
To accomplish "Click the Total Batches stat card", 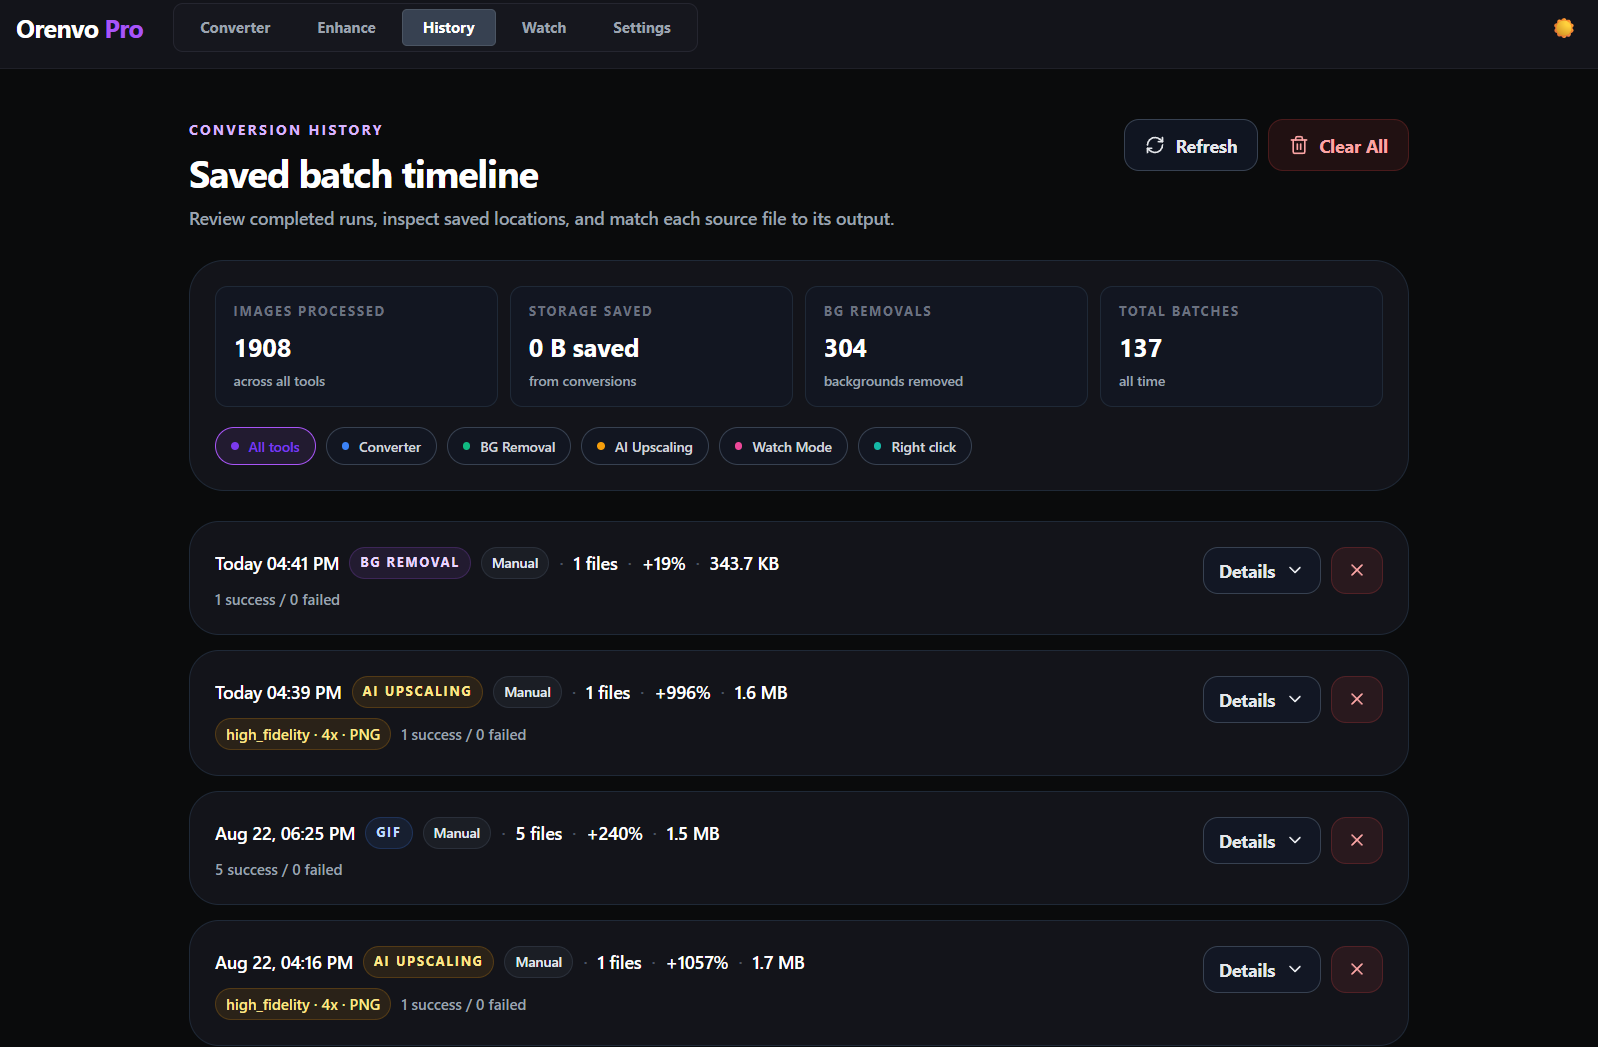I will pyautogui.click(x=1241, y=346).
